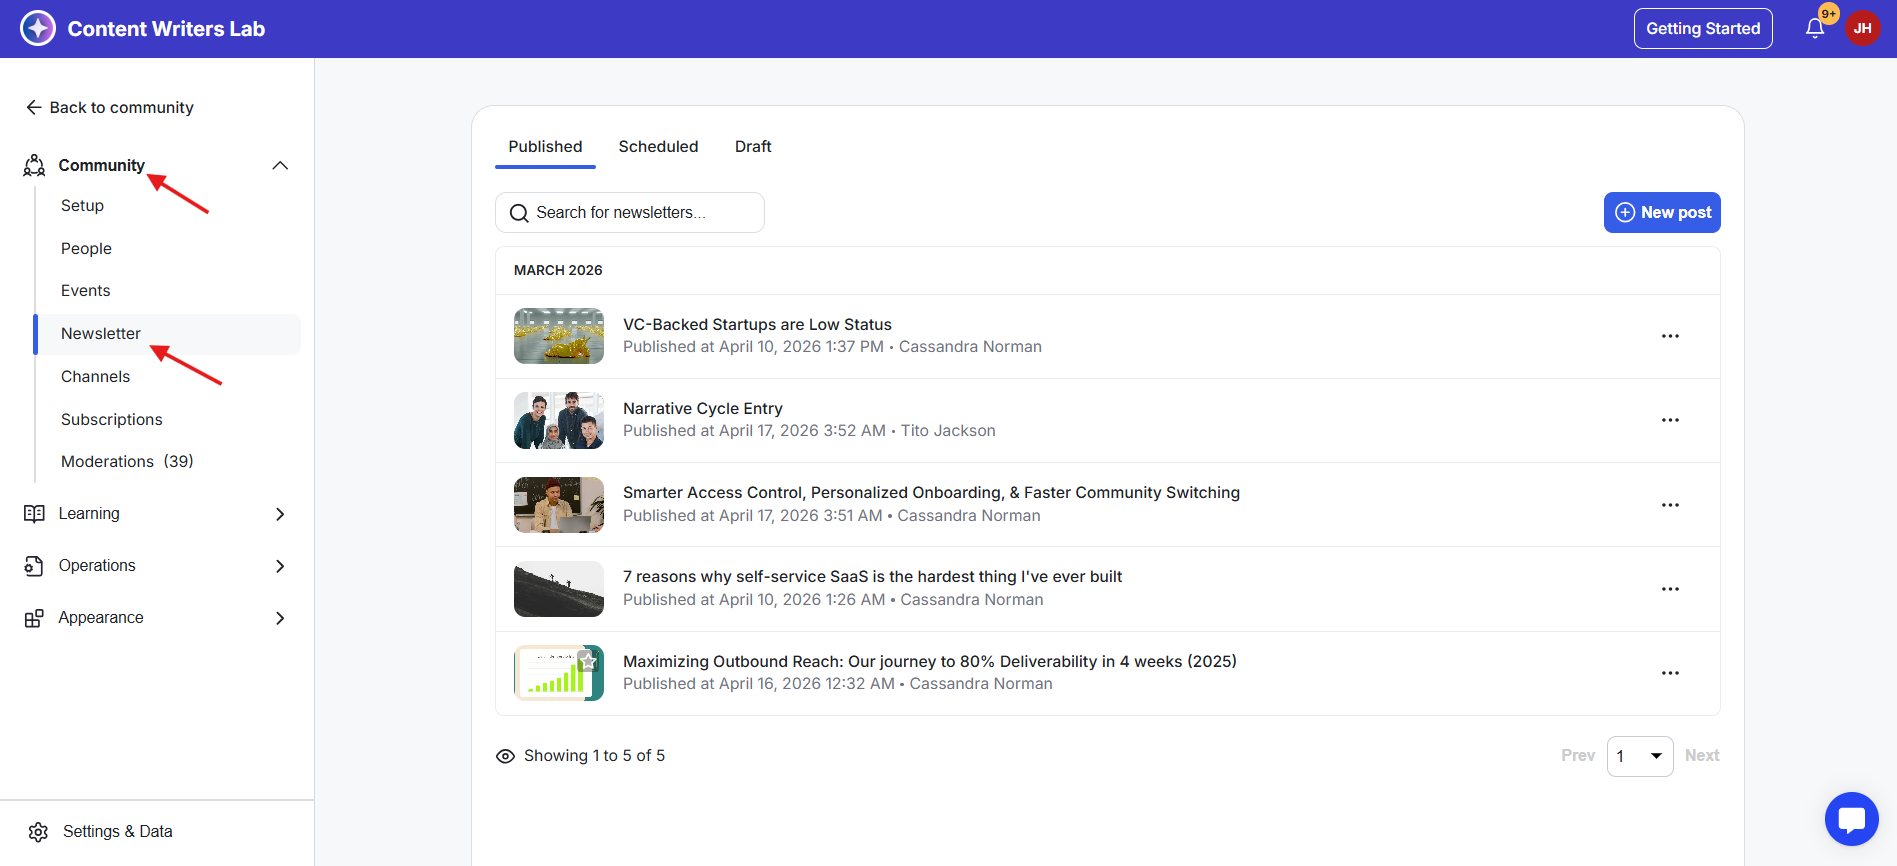Click the Content Writers Lab logo
Image resolution: width=1897 pixels, height=866 pixels.
(38, 29)
